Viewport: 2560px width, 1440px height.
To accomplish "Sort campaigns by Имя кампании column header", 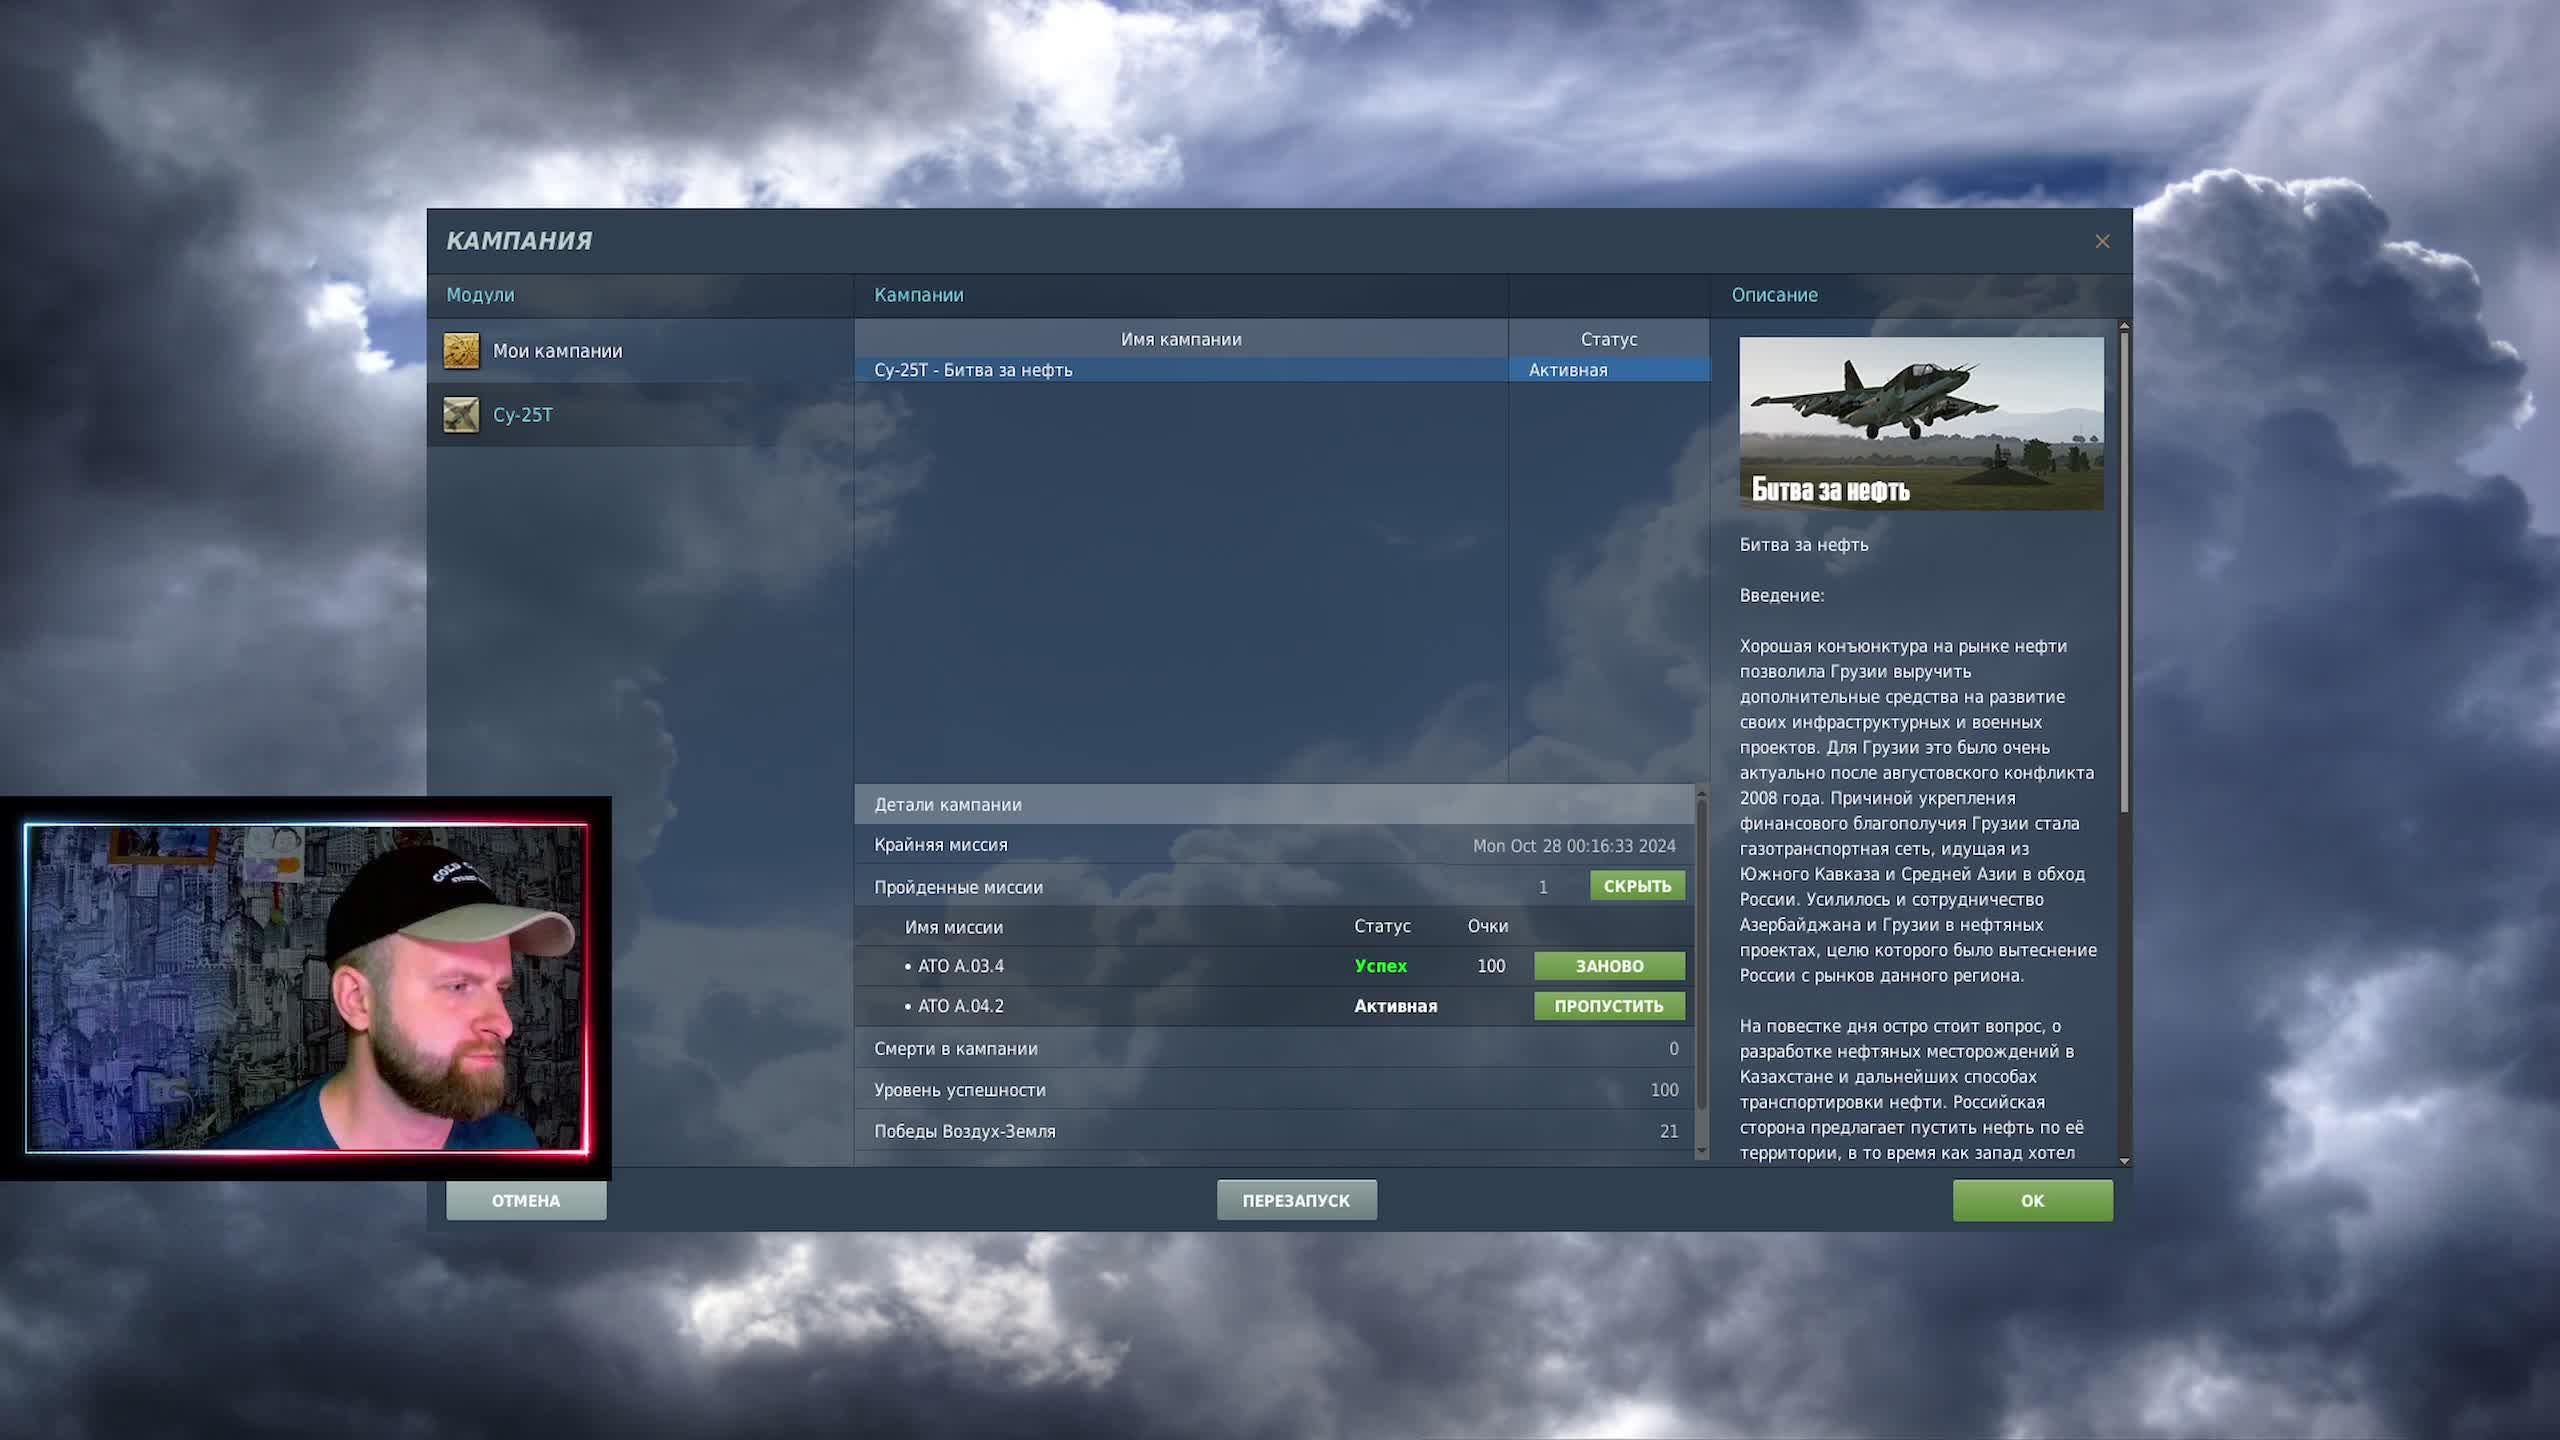I will [1182, 339].
